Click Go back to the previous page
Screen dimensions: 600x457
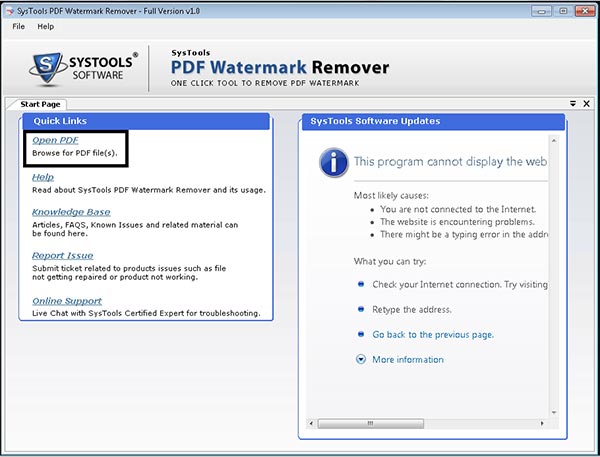[433, 335]
